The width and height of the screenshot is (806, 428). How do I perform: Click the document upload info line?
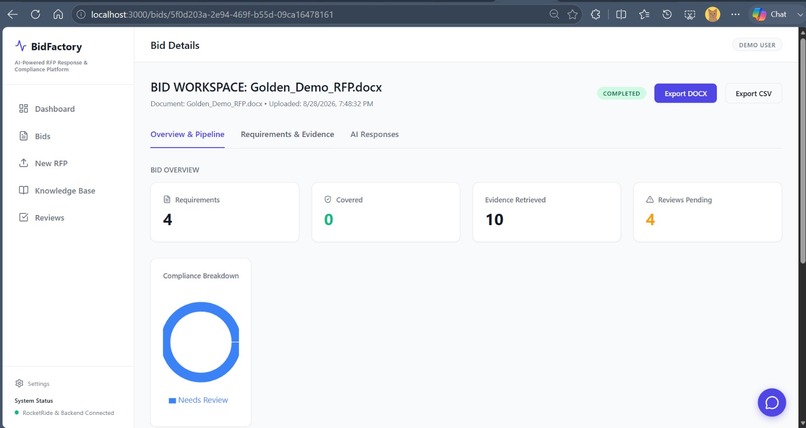click(262, 104)
